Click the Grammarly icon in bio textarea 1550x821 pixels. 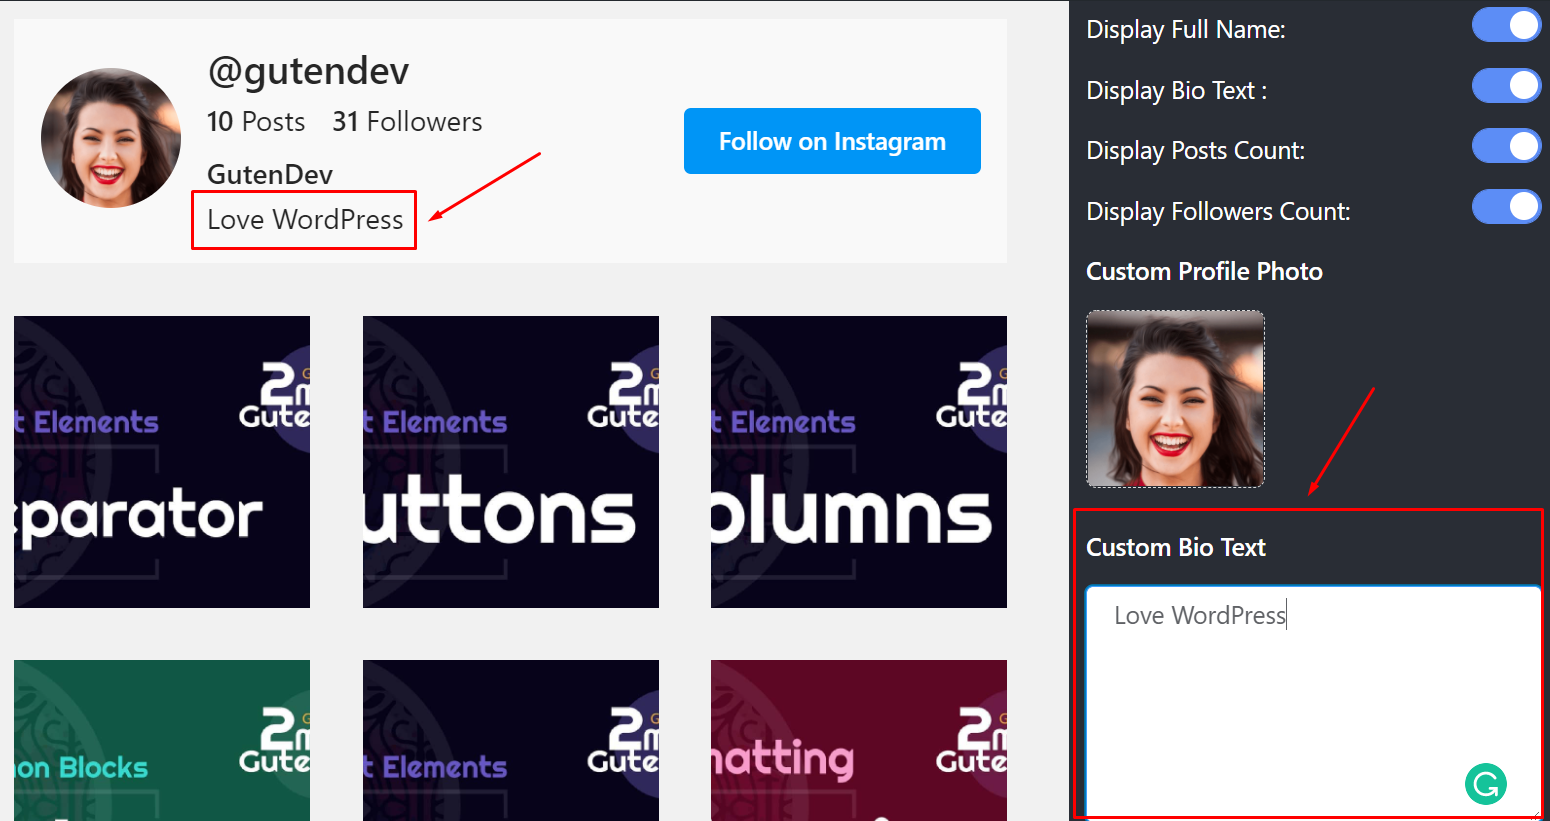click(x=1486, y=784)
